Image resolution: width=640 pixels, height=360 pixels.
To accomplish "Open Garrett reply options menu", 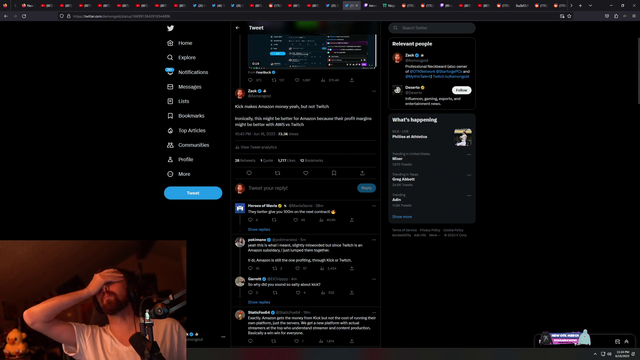I will point(374,279).
